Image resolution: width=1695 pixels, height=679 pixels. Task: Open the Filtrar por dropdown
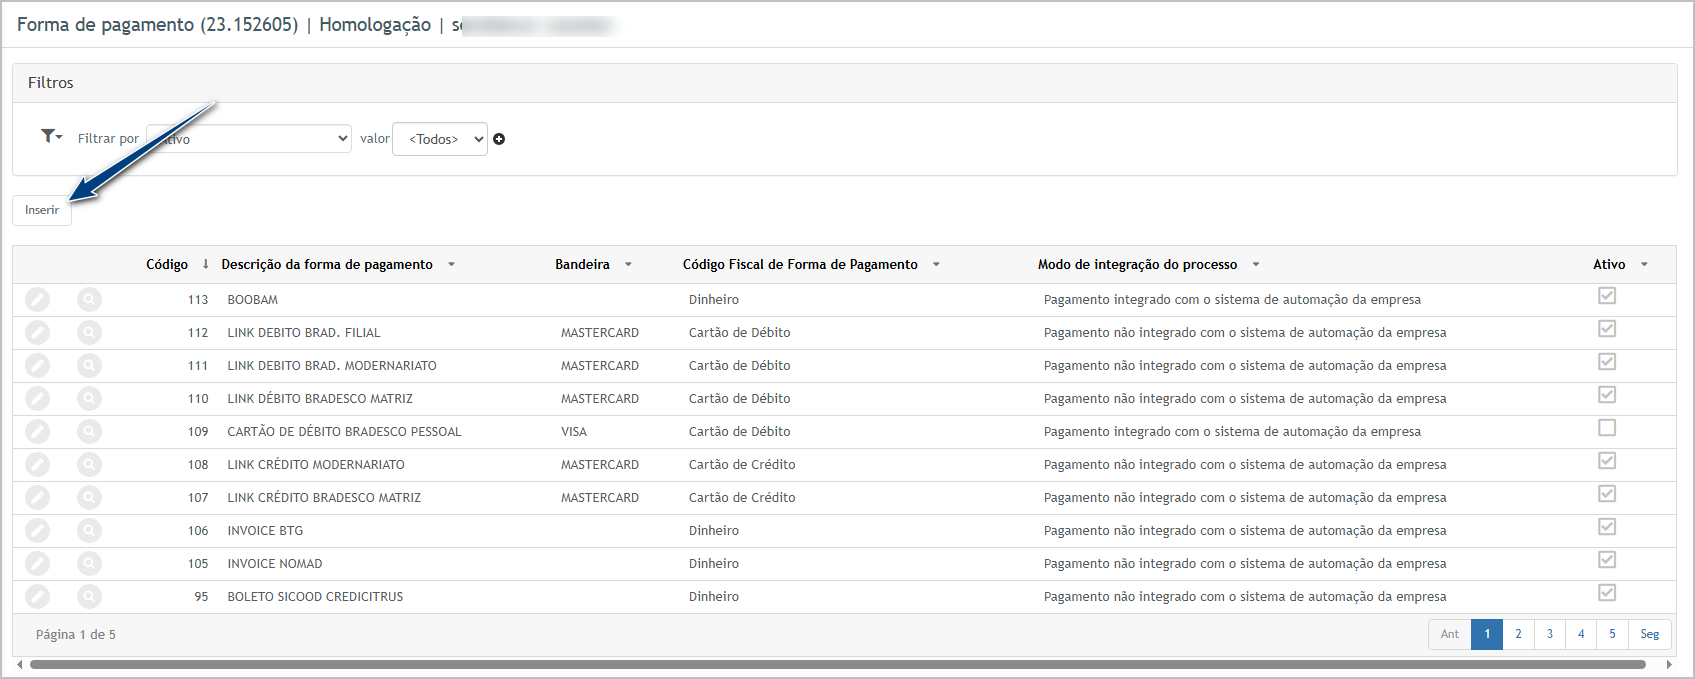[249, 139]
